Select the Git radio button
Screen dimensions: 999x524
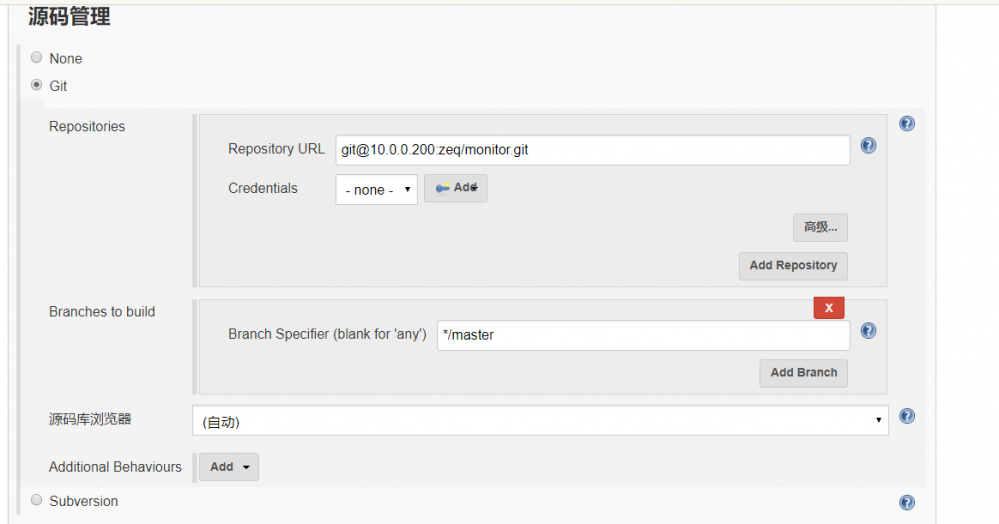tap(37, 86)
